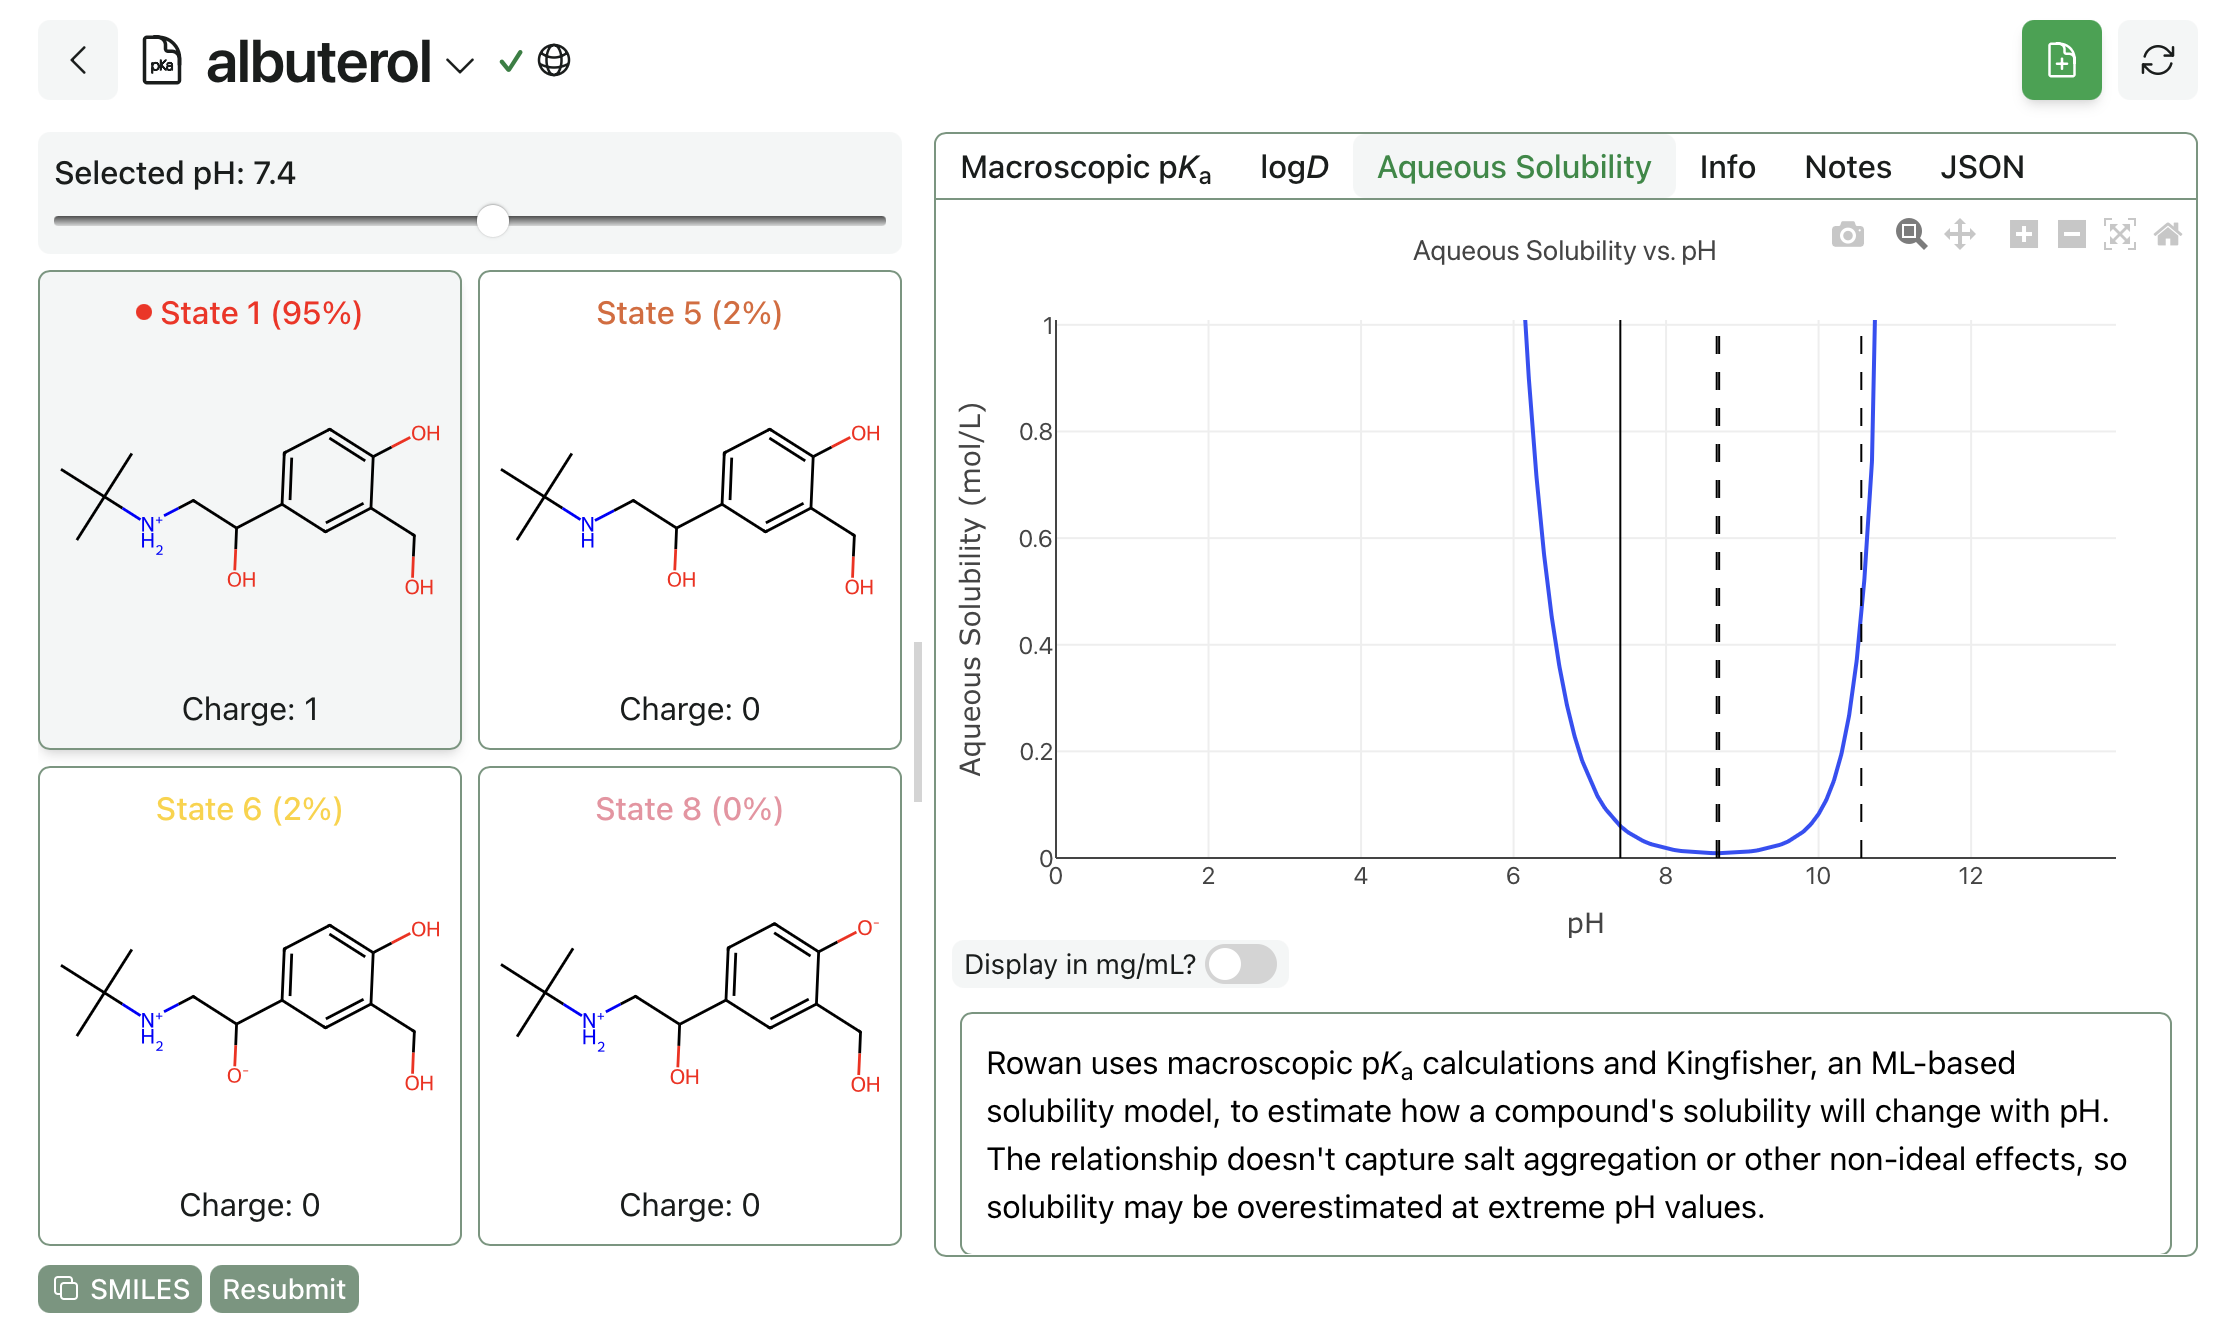The image size is (2216, 1328).
Task: Click the plot zoom out minus icon
Action: 2072,235
